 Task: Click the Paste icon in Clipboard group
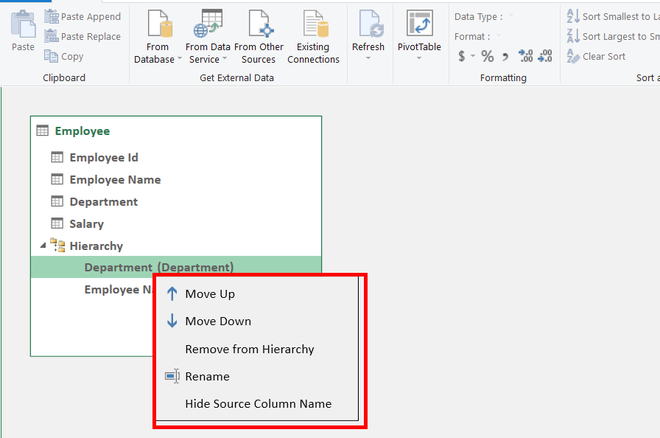pyautogui.click(x=22, y=28)
